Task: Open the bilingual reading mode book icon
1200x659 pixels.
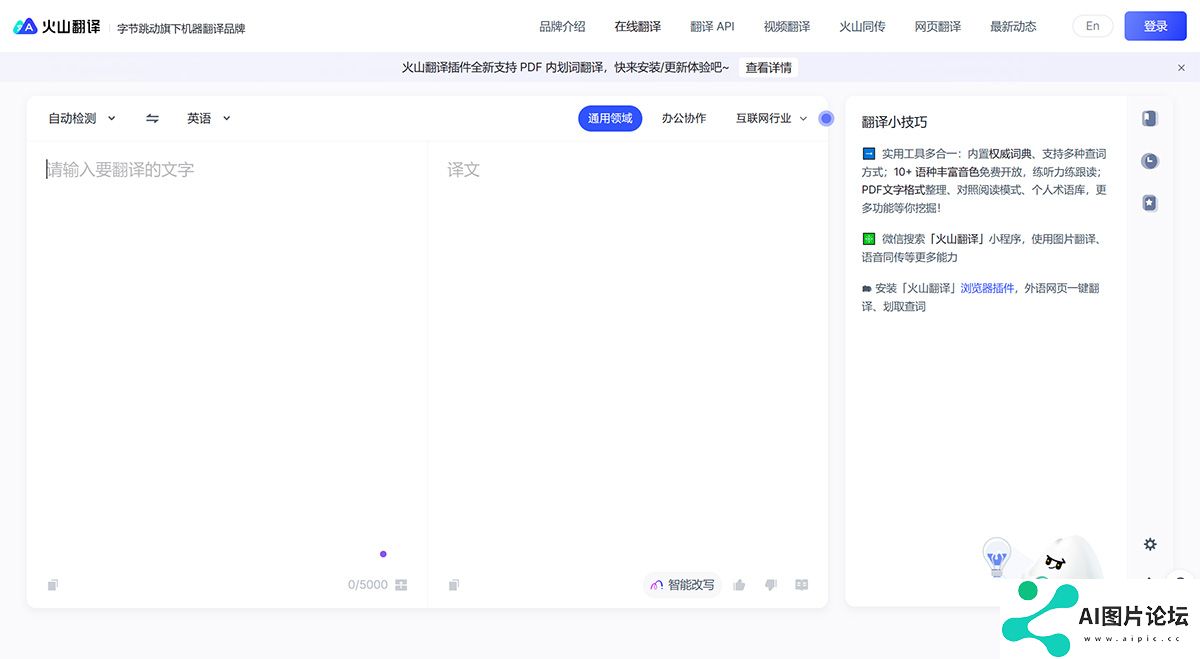Action: (x=801, y=585)
